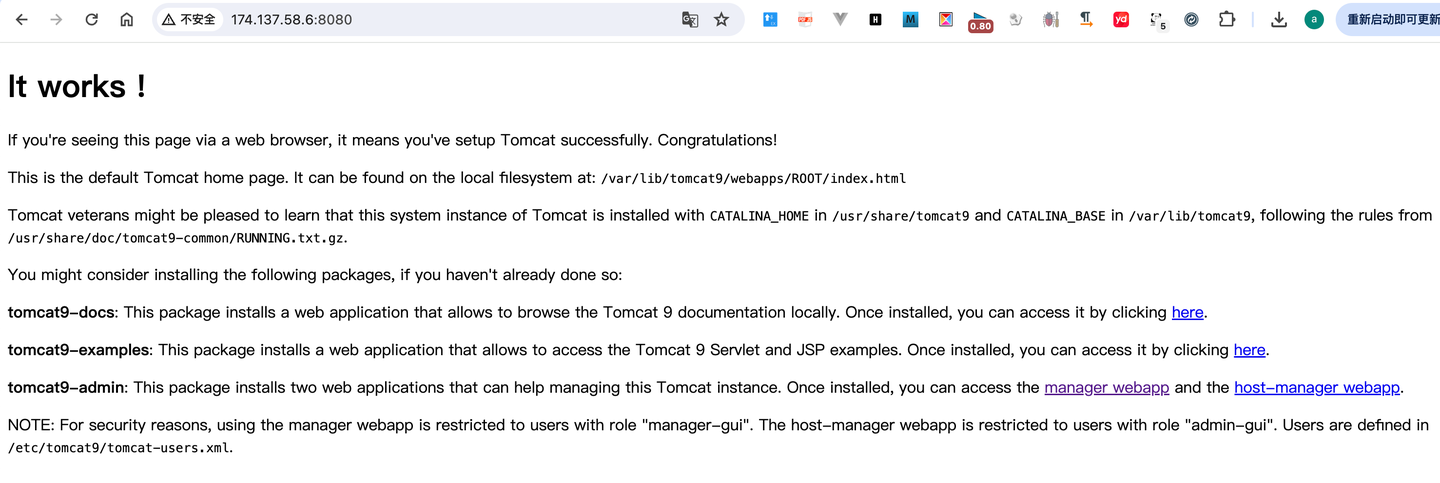Click the browser back arrow

(x=22, y=19)
